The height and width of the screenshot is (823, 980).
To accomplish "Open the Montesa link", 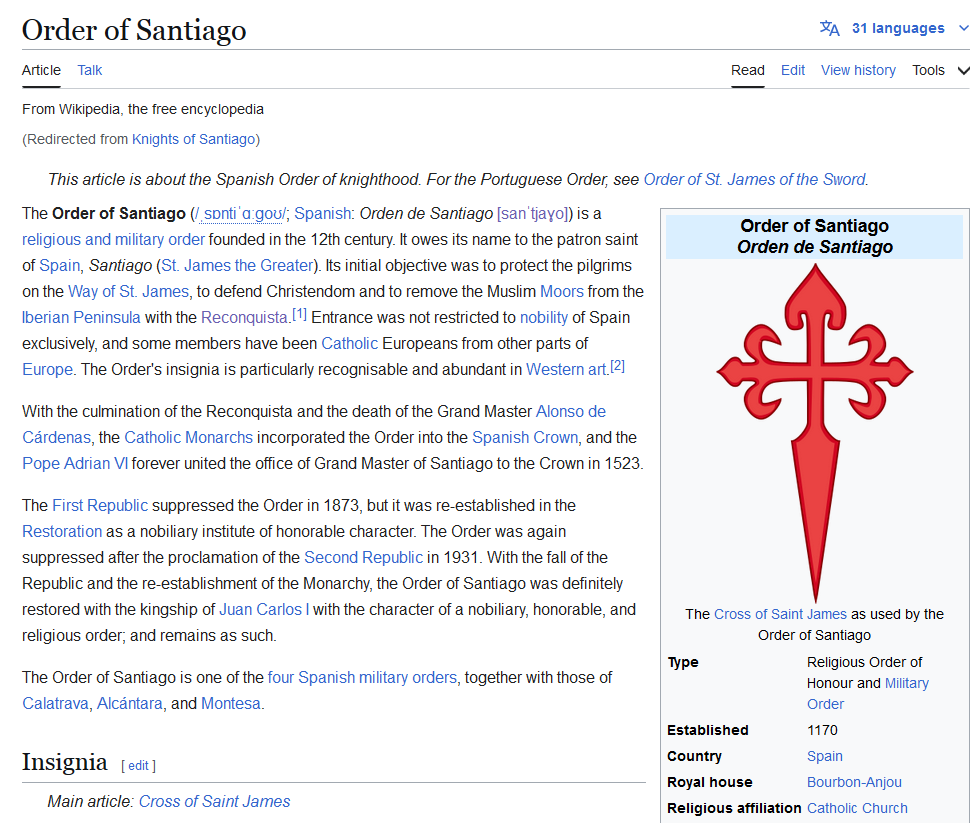I will pyautogui.click(x=231, y=704).
